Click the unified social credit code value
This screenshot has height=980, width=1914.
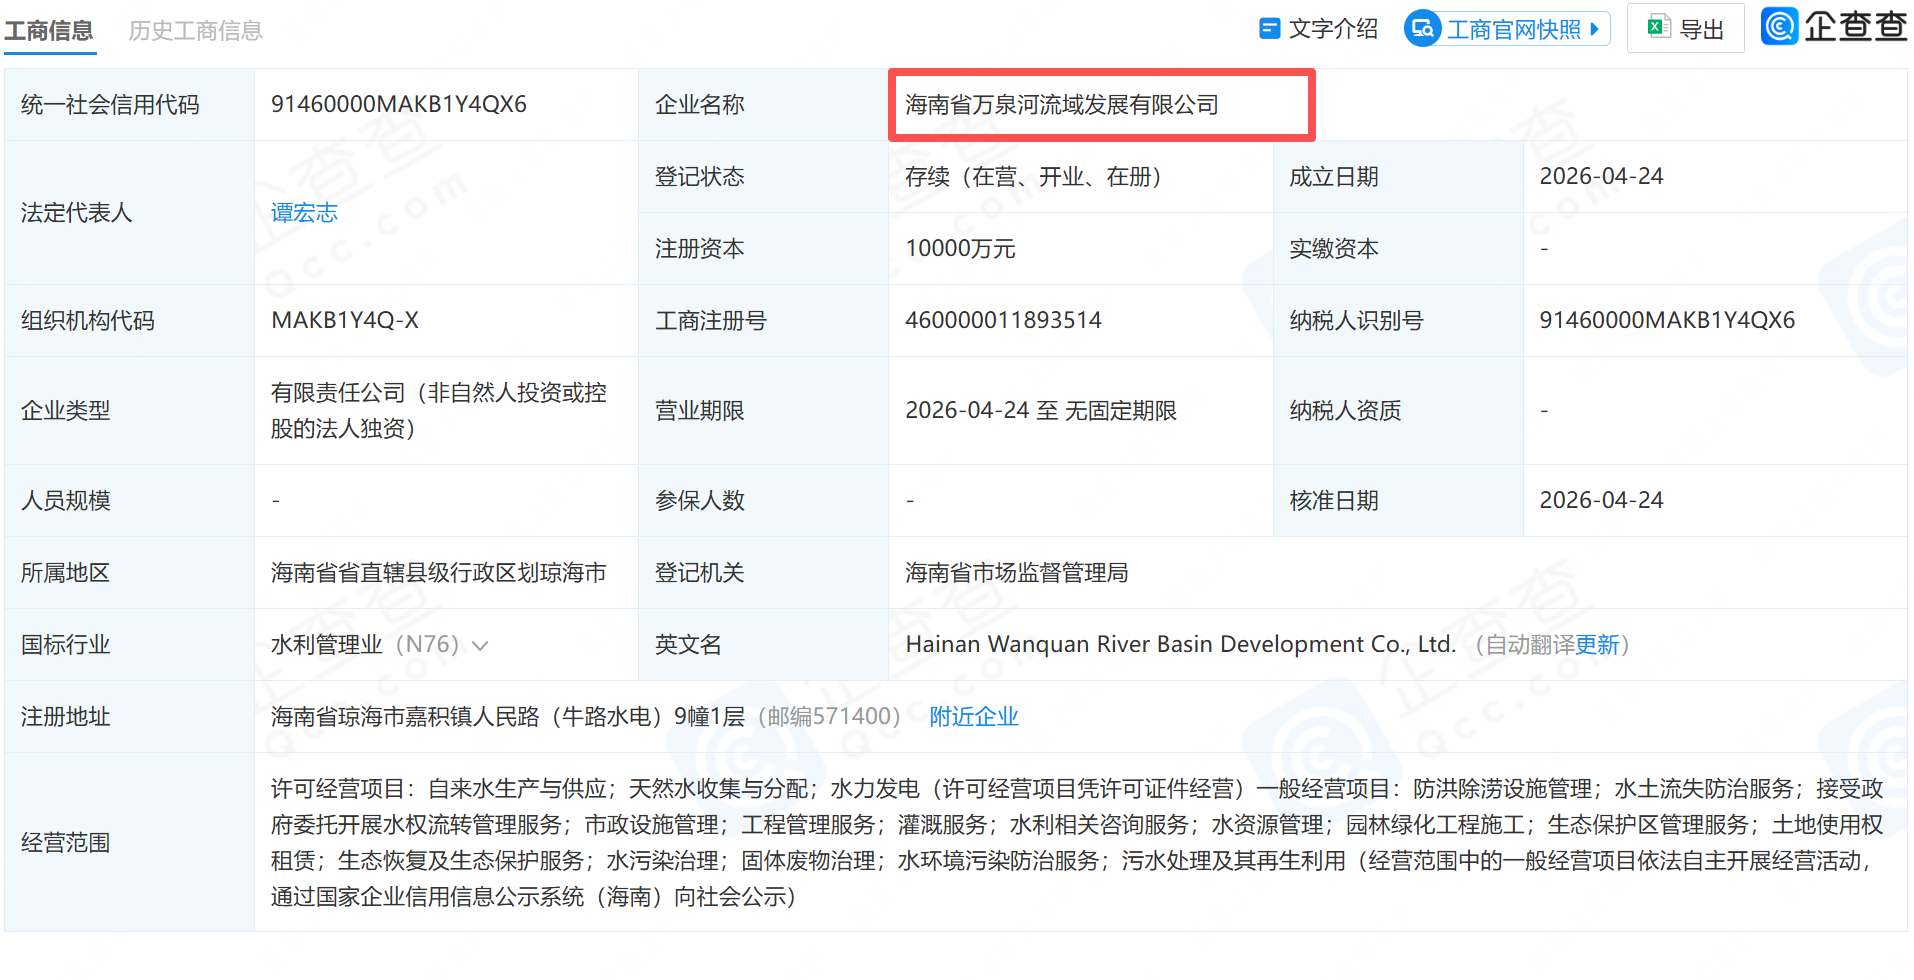398,105
